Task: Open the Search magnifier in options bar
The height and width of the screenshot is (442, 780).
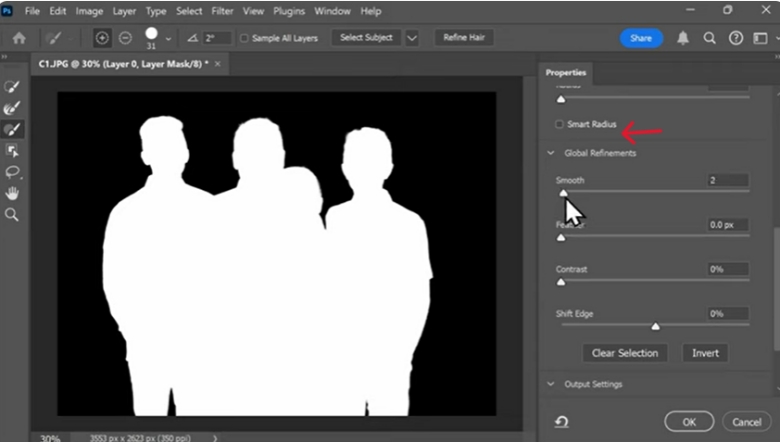Action: [x=709, y=38]
